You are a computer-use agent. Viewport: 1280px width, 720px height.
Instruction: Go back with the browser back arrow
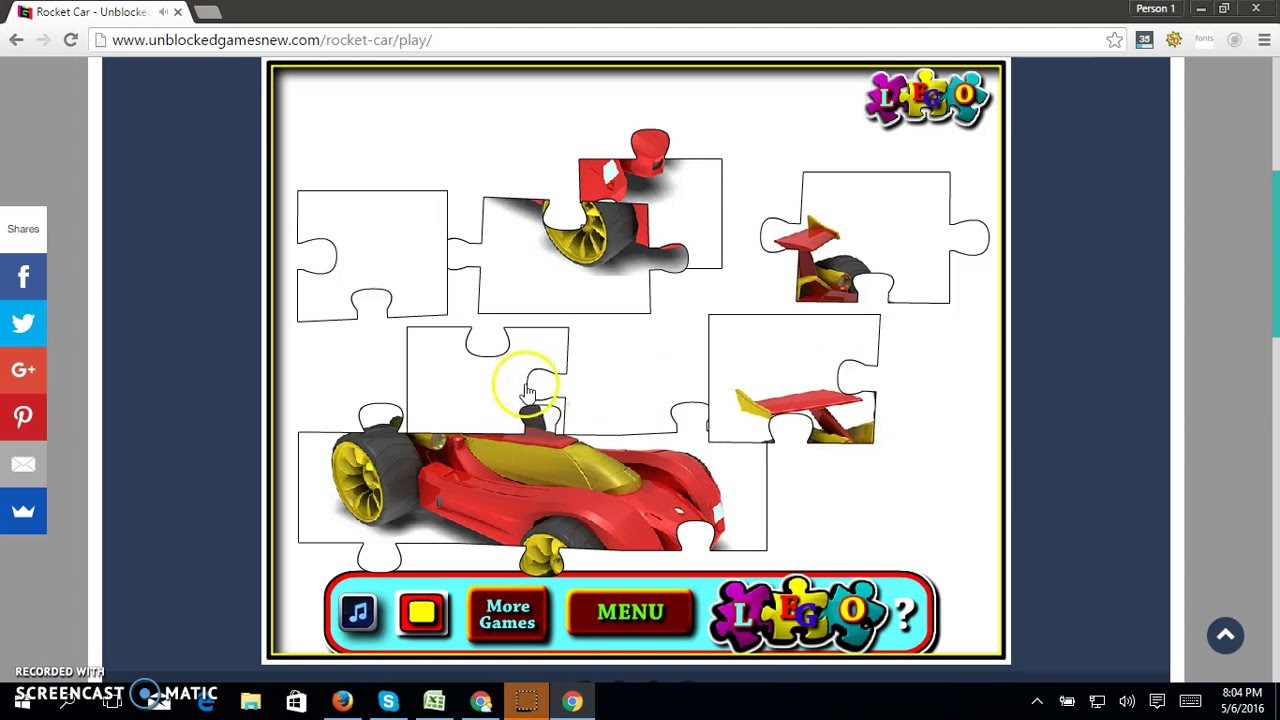[16, 40]
